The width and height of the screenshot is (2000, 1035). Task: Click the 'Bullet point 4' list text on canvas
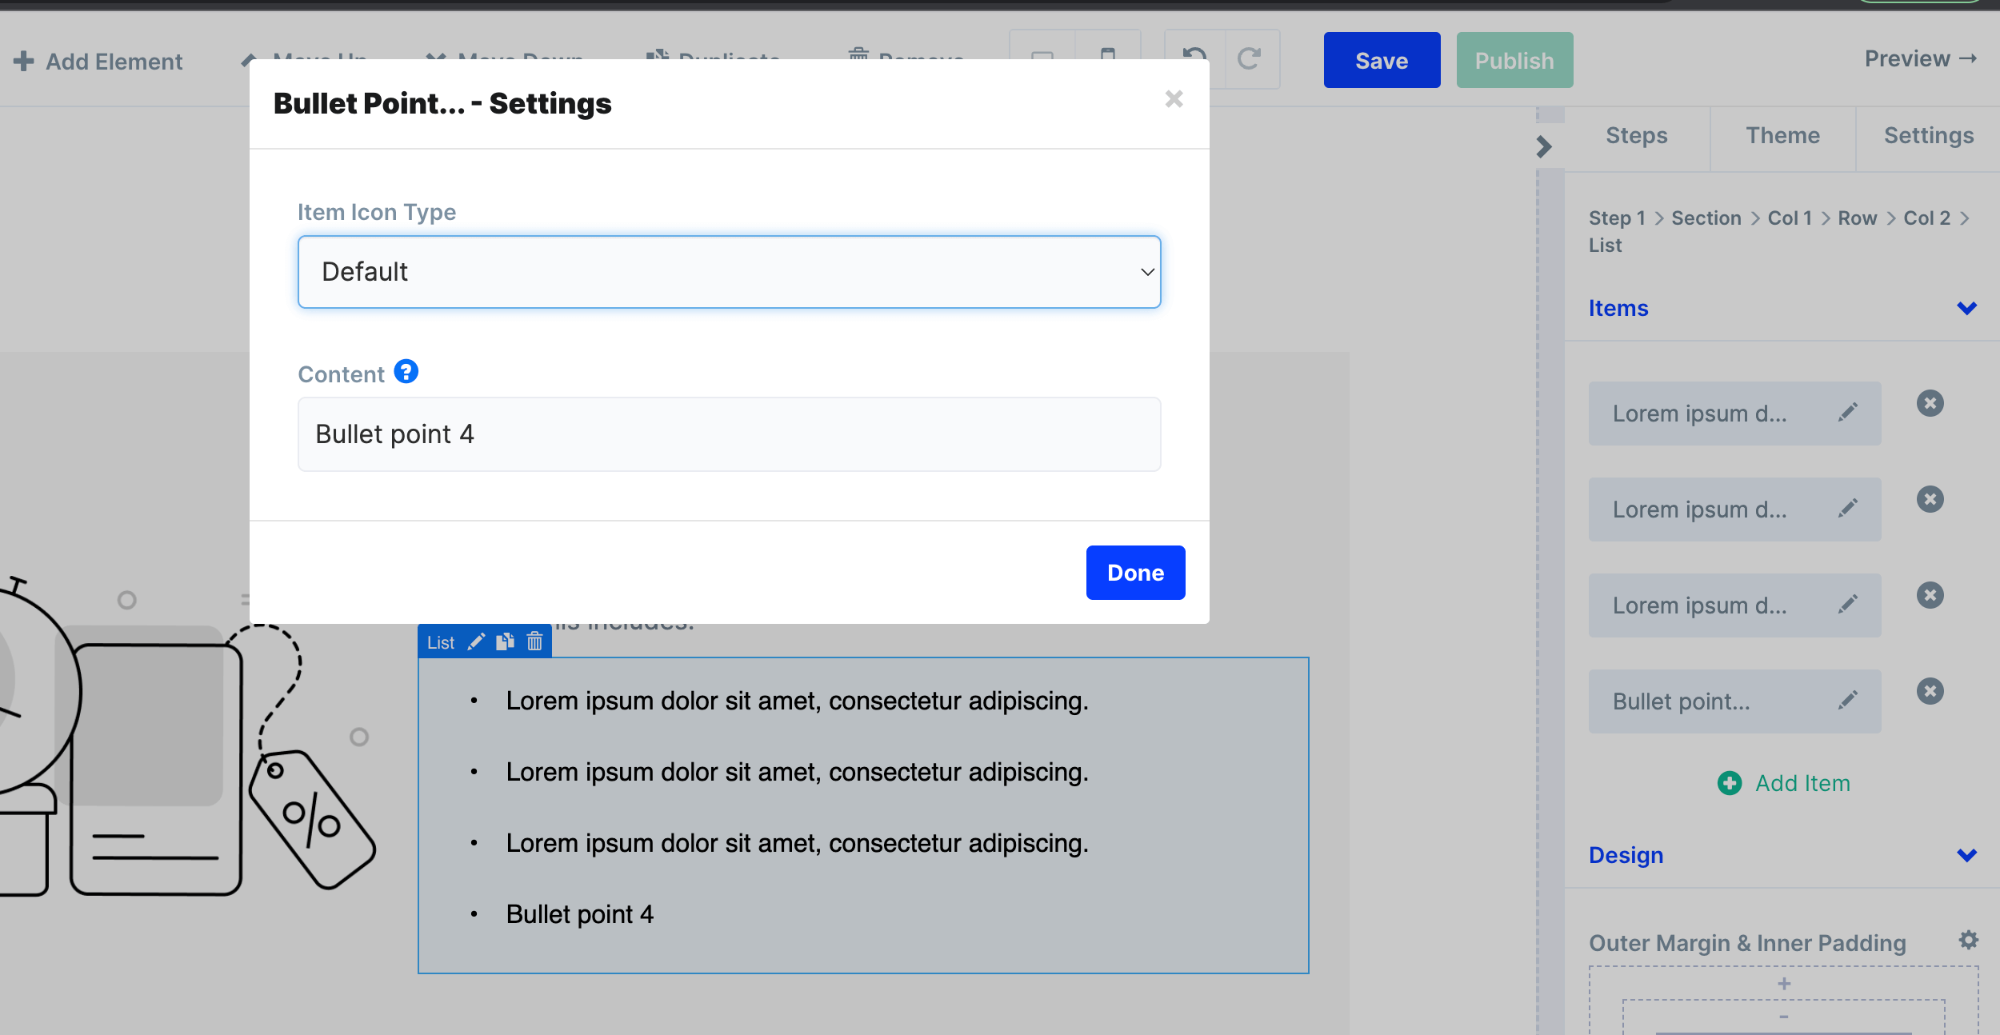click(x=579, y=915)
